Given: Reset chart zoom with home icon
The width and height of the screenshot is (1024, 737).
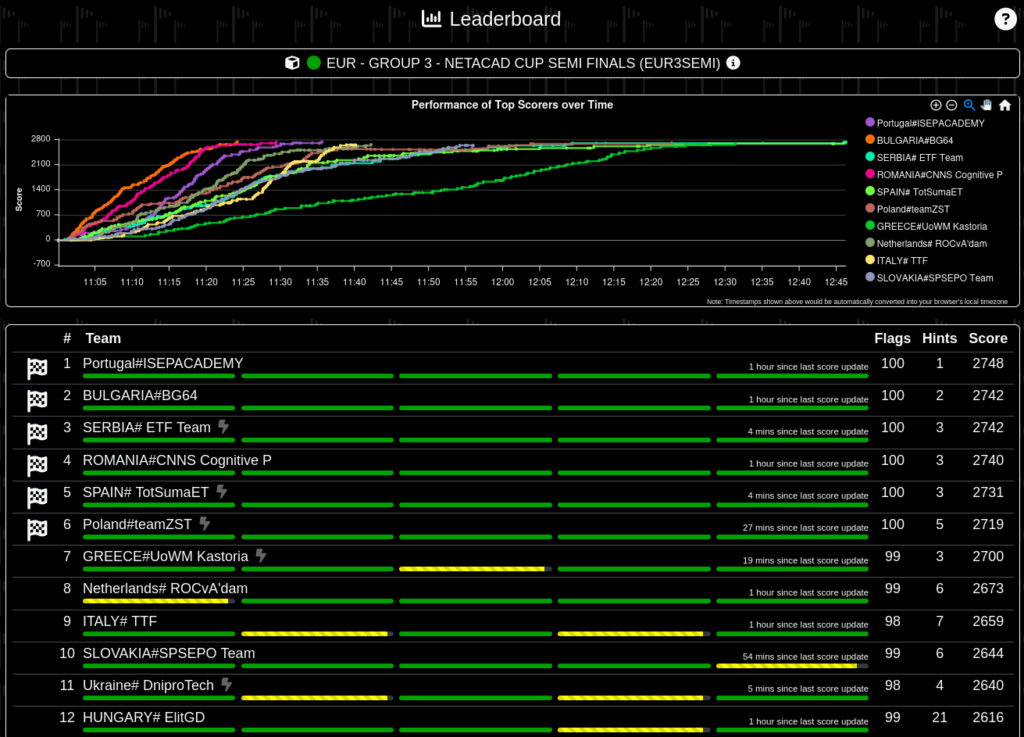Looking at the screenshot, I should (1004, 105).
